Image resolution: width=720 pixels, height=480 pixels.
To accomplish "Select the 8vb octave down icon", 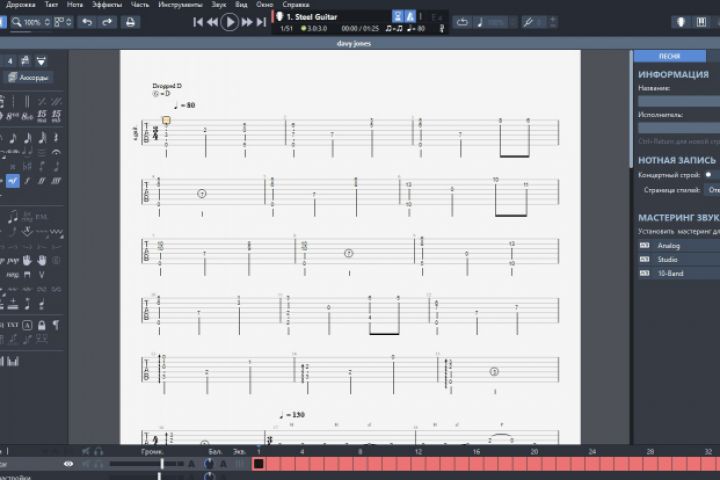I will pyautogui.click(x=27, y=116).
